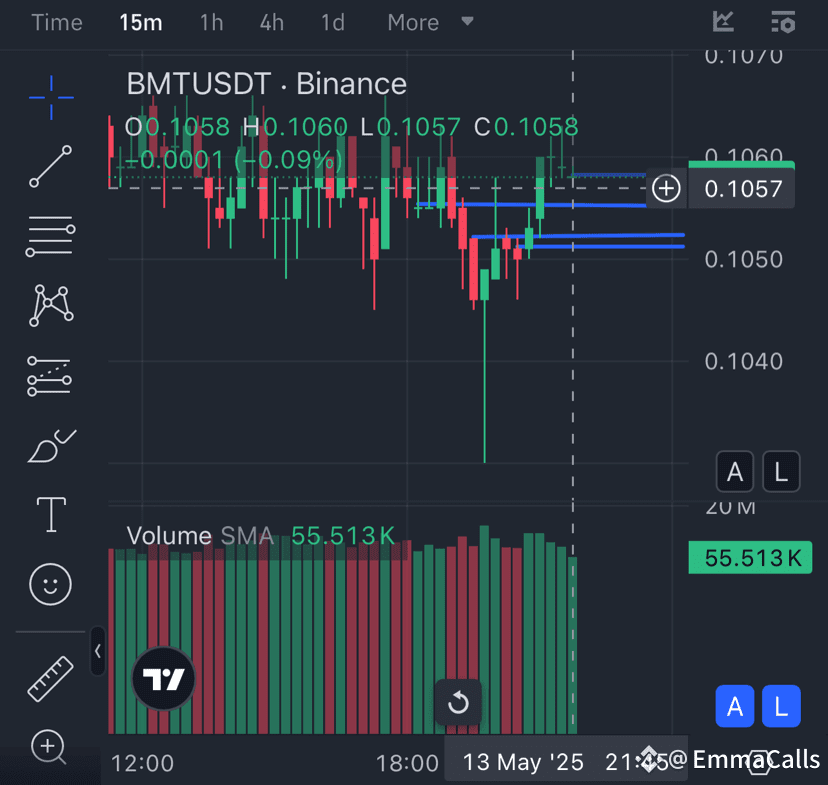This screenshot has height=785, width=828.
Task: Open the horizontal lines drawing tool
Action: [x=50, y=237]
